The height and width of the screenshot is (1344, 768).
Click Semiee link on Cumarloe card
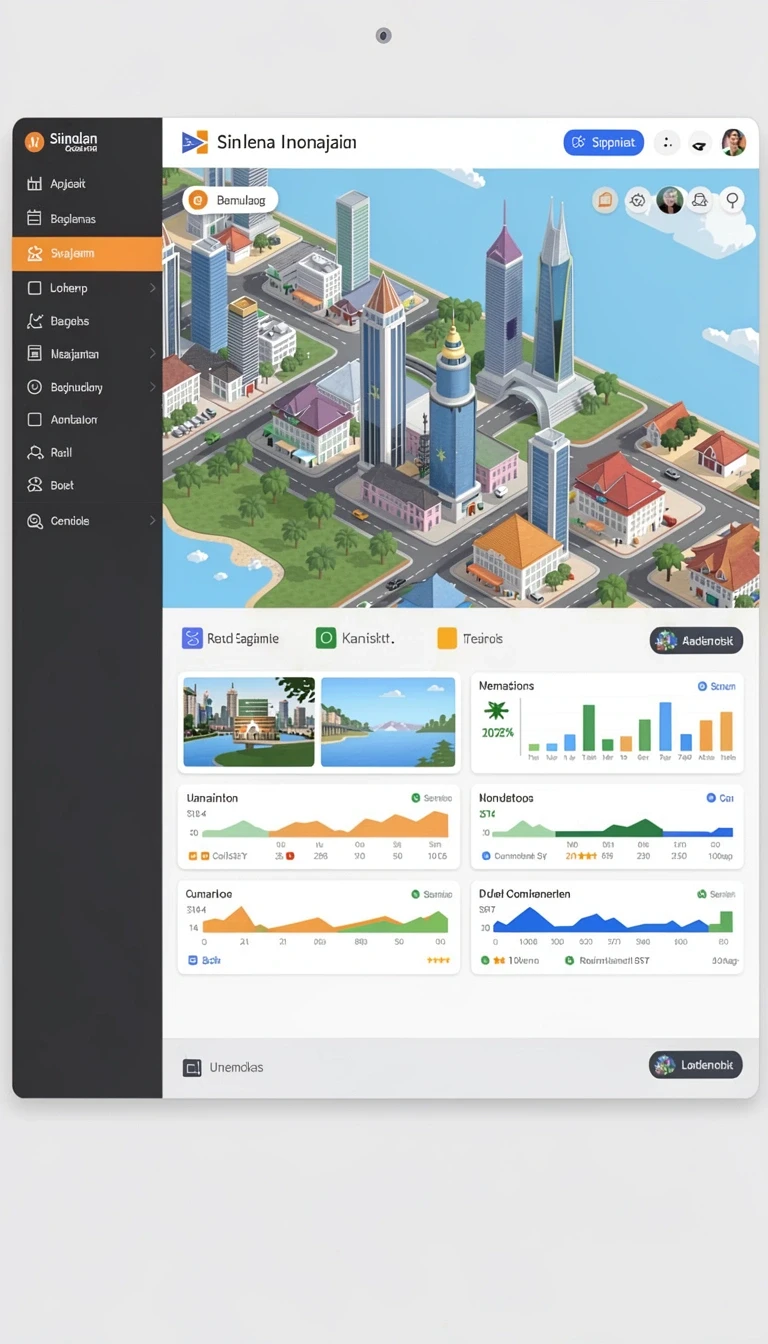[432, 894]
